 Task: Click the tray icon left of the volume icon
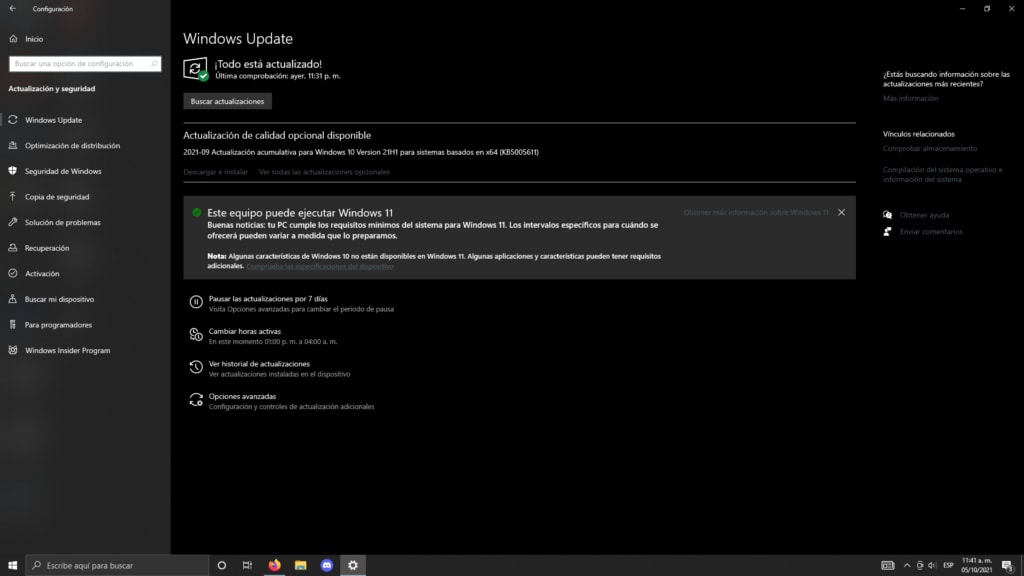[920, 566]
